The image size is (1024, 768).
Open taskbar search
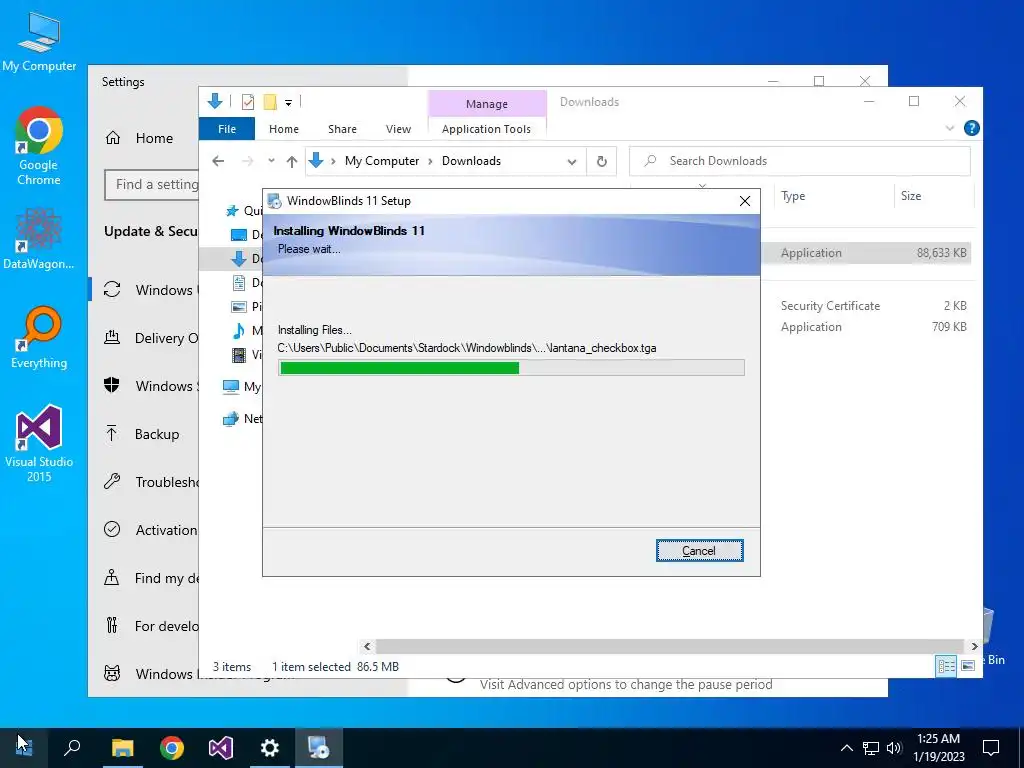click(x=72, y=748)
